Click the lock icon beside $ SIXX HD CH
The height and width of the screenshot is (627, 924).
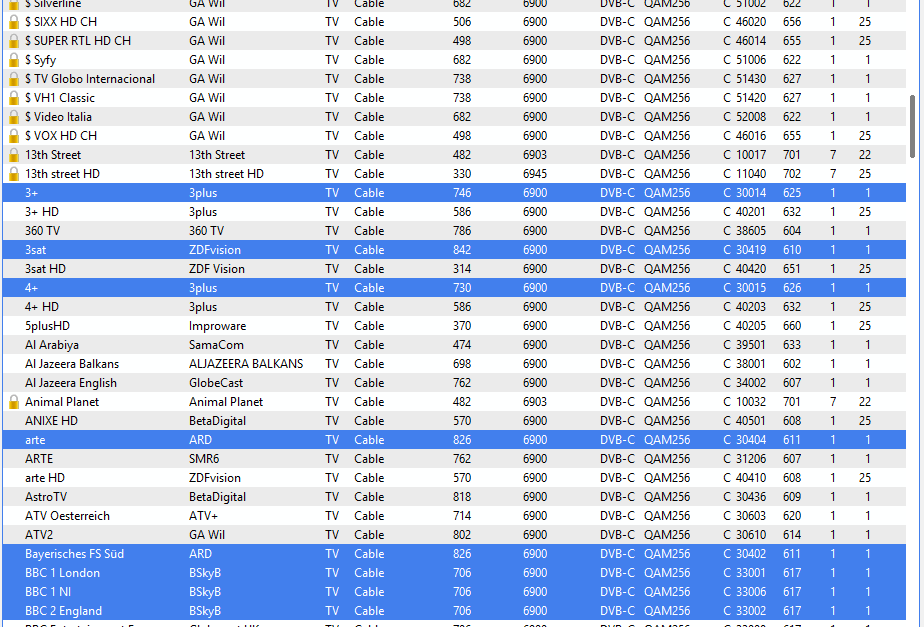[14, 22]
